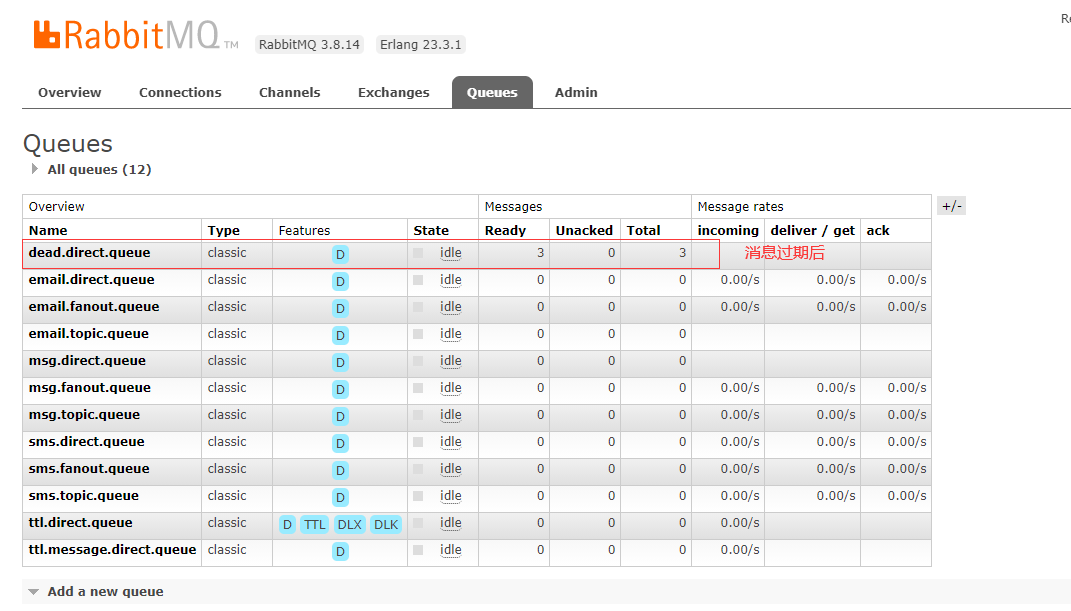Click D feature badge for msg.direct.queue
Screen dimensions: 1071x611
point(340,363)
